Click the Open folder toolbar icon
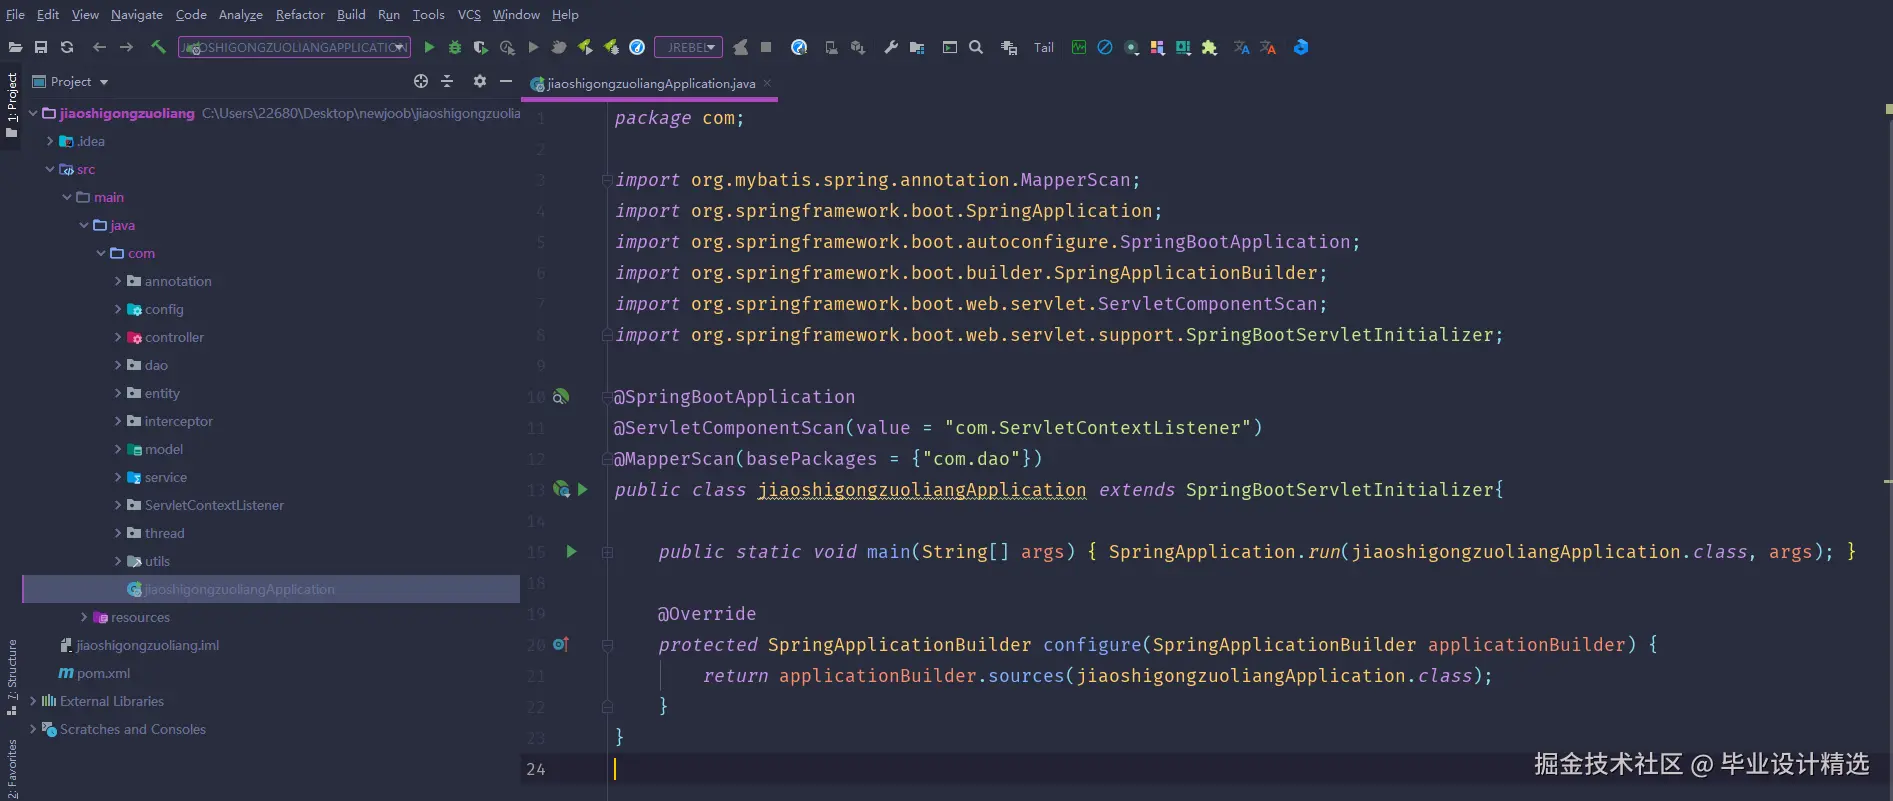Image resolution: width=1893 pixels, height=801 pixels. click(x=15, y=47)
